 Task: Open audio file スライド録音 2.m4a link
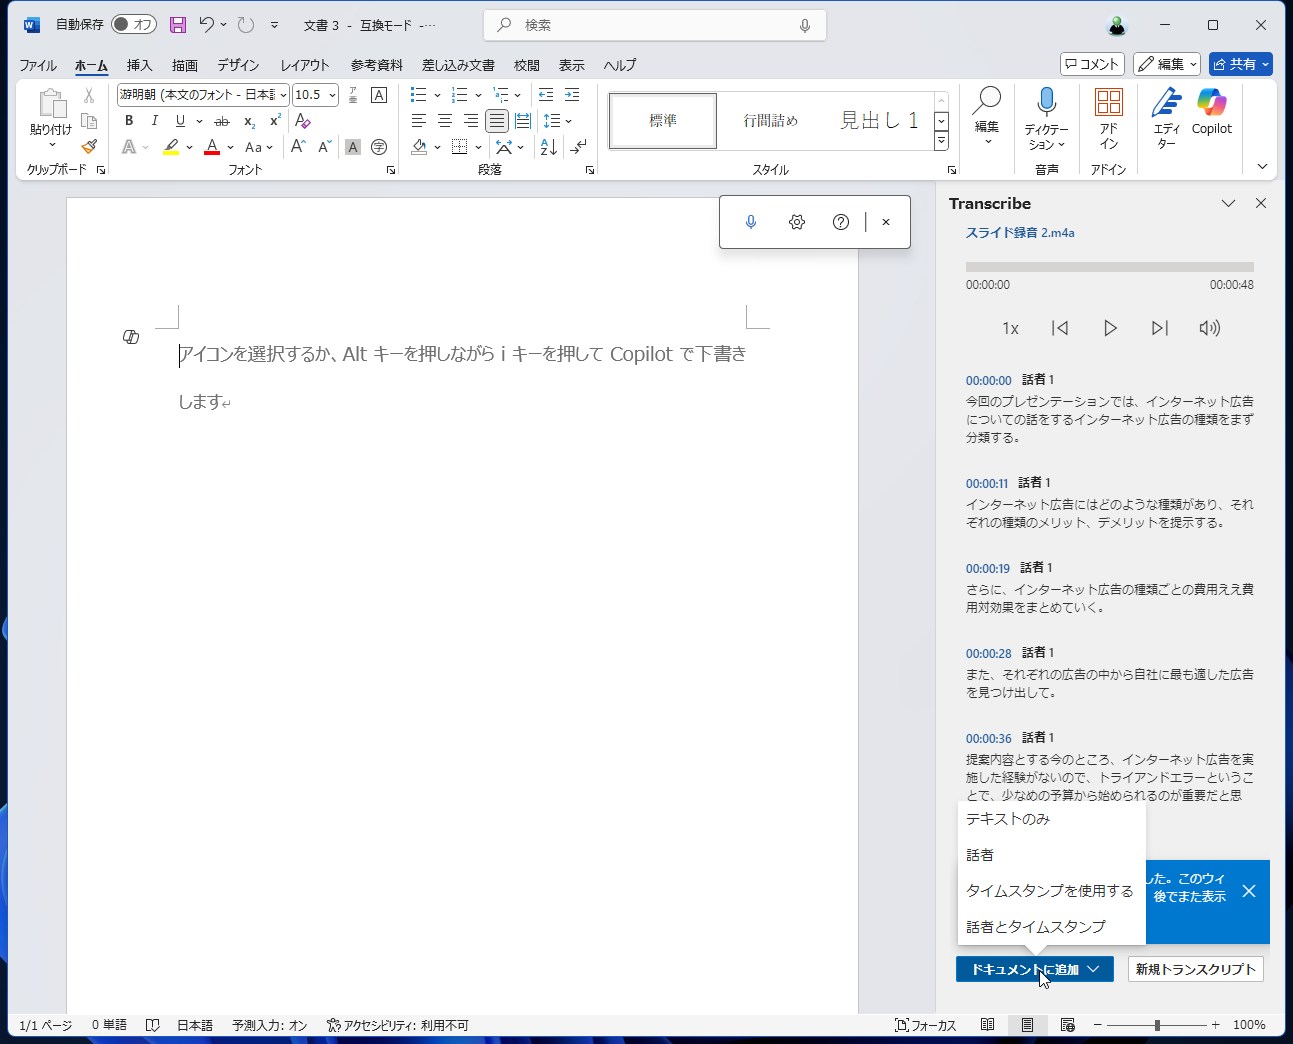point(1020,233)
